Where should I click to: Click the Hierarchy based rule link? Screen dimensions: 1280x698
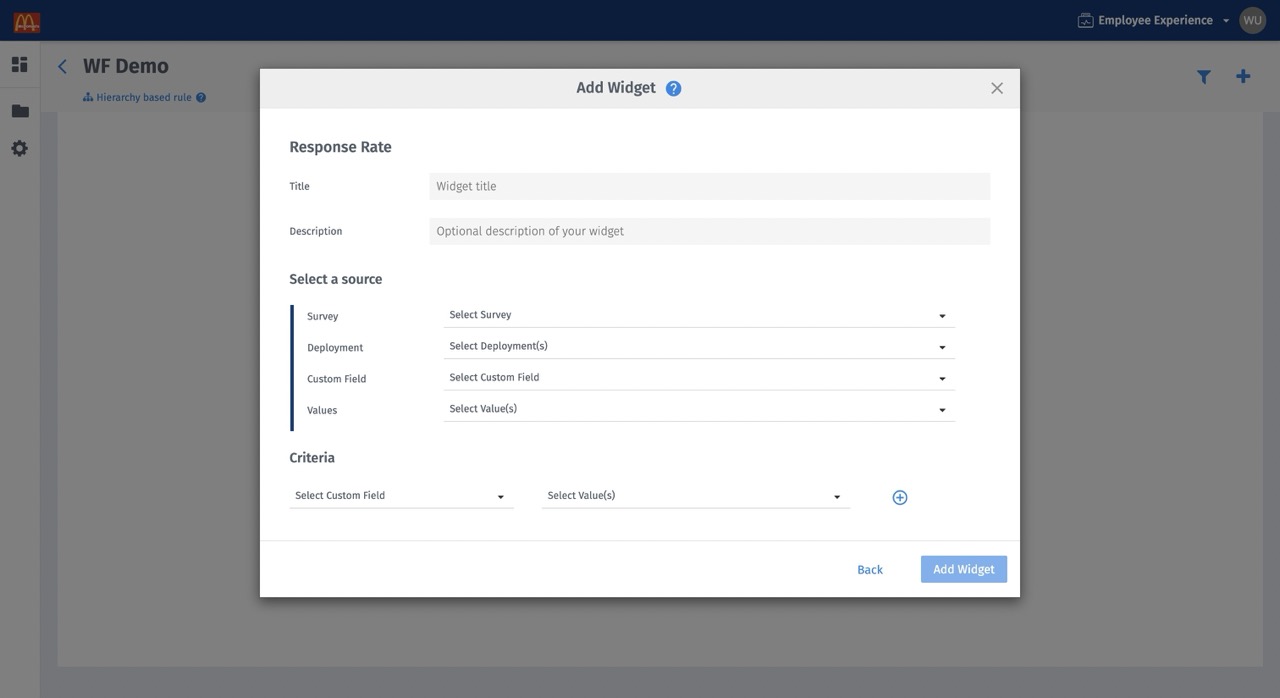(x=142, y=97)
